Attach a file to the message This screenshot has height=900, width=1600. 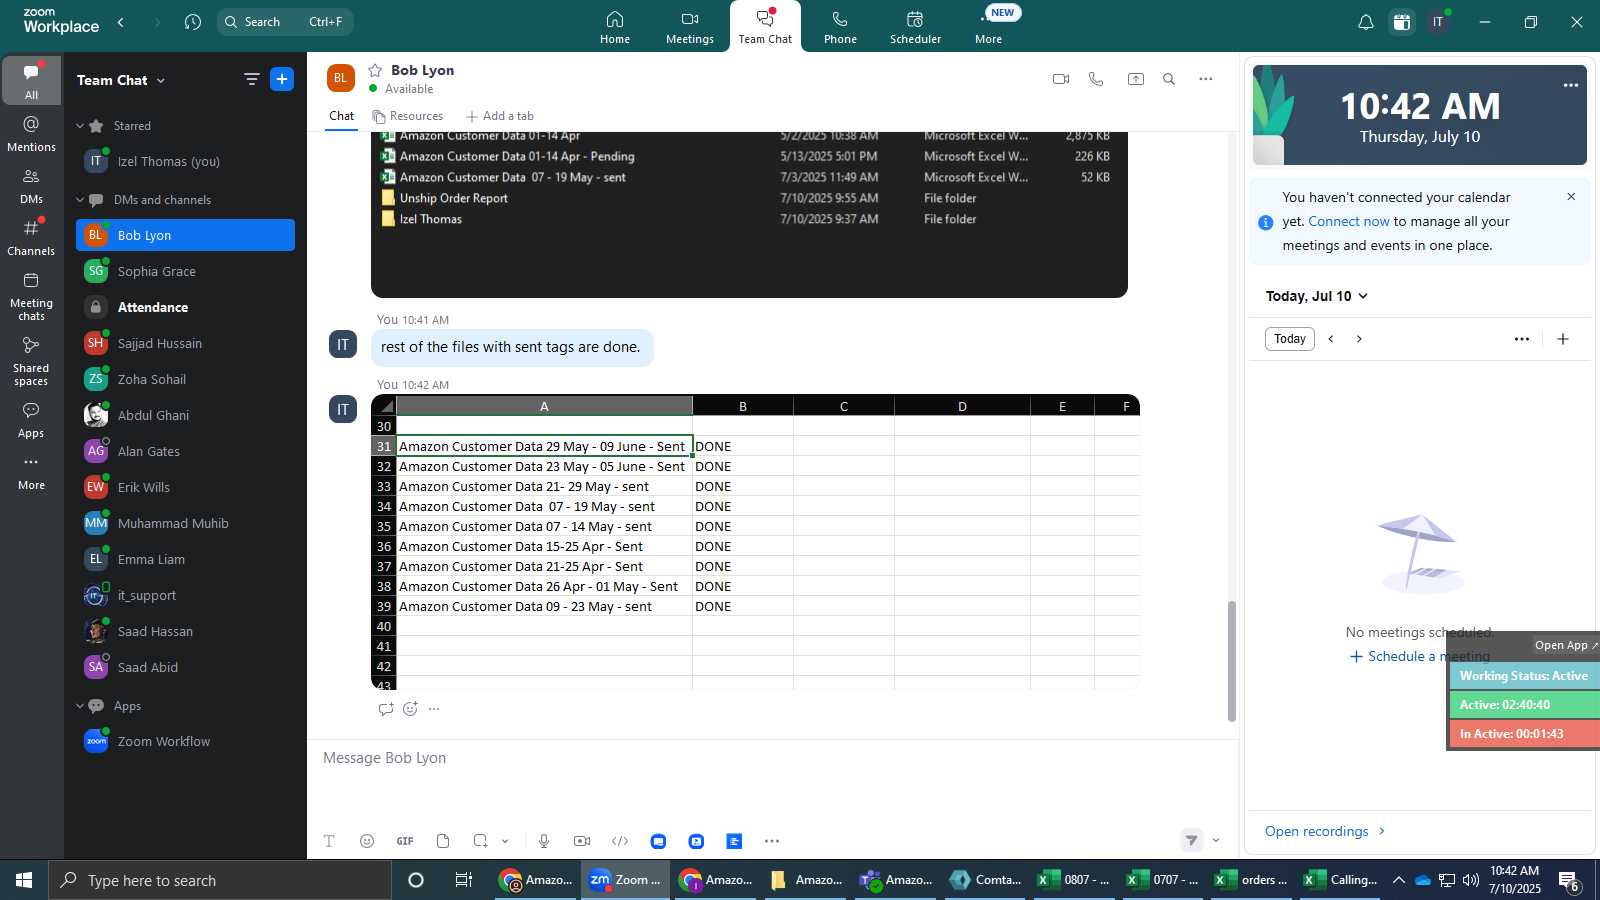[x=443, y=841]
